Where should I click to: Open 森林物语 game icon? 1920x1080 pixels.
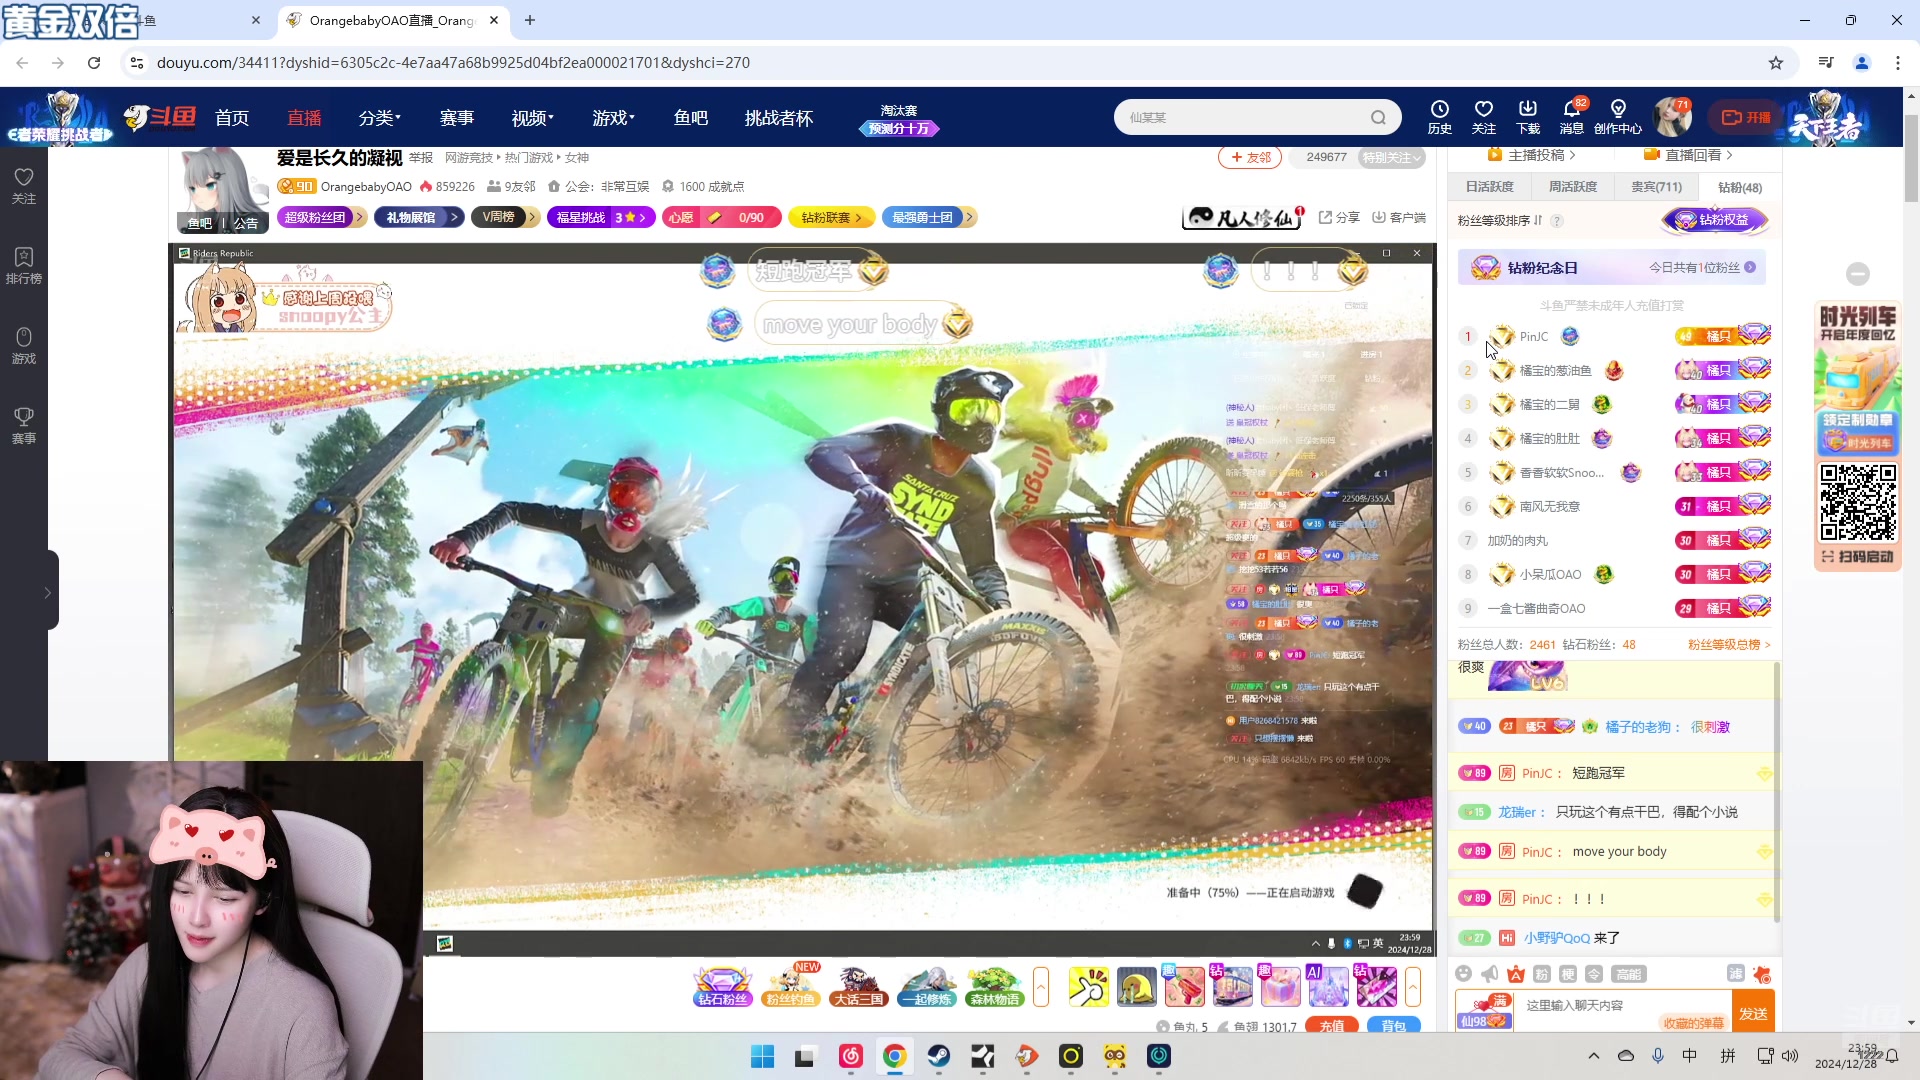pyautogui.click(x=995, y=987)
